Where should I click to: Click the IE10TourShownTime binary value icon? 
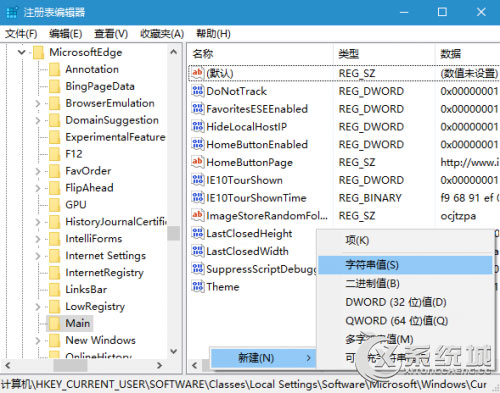click(197, 198)
